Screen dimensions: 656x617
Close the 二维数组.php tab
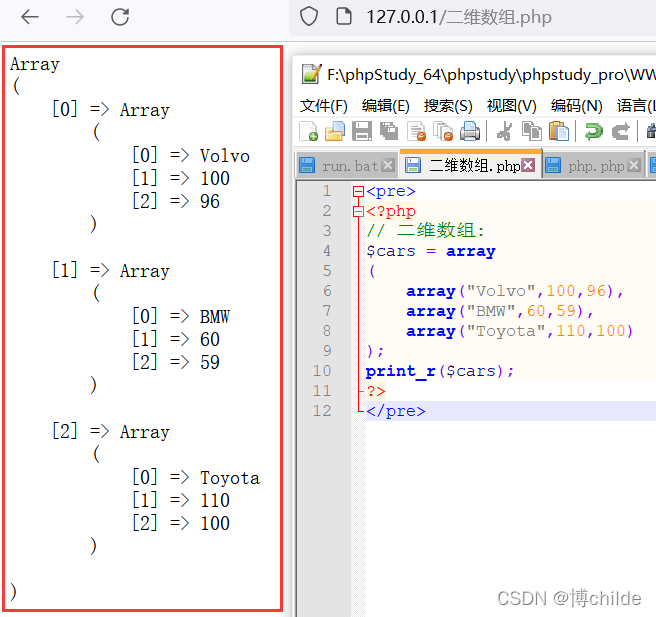coord(529,165)
